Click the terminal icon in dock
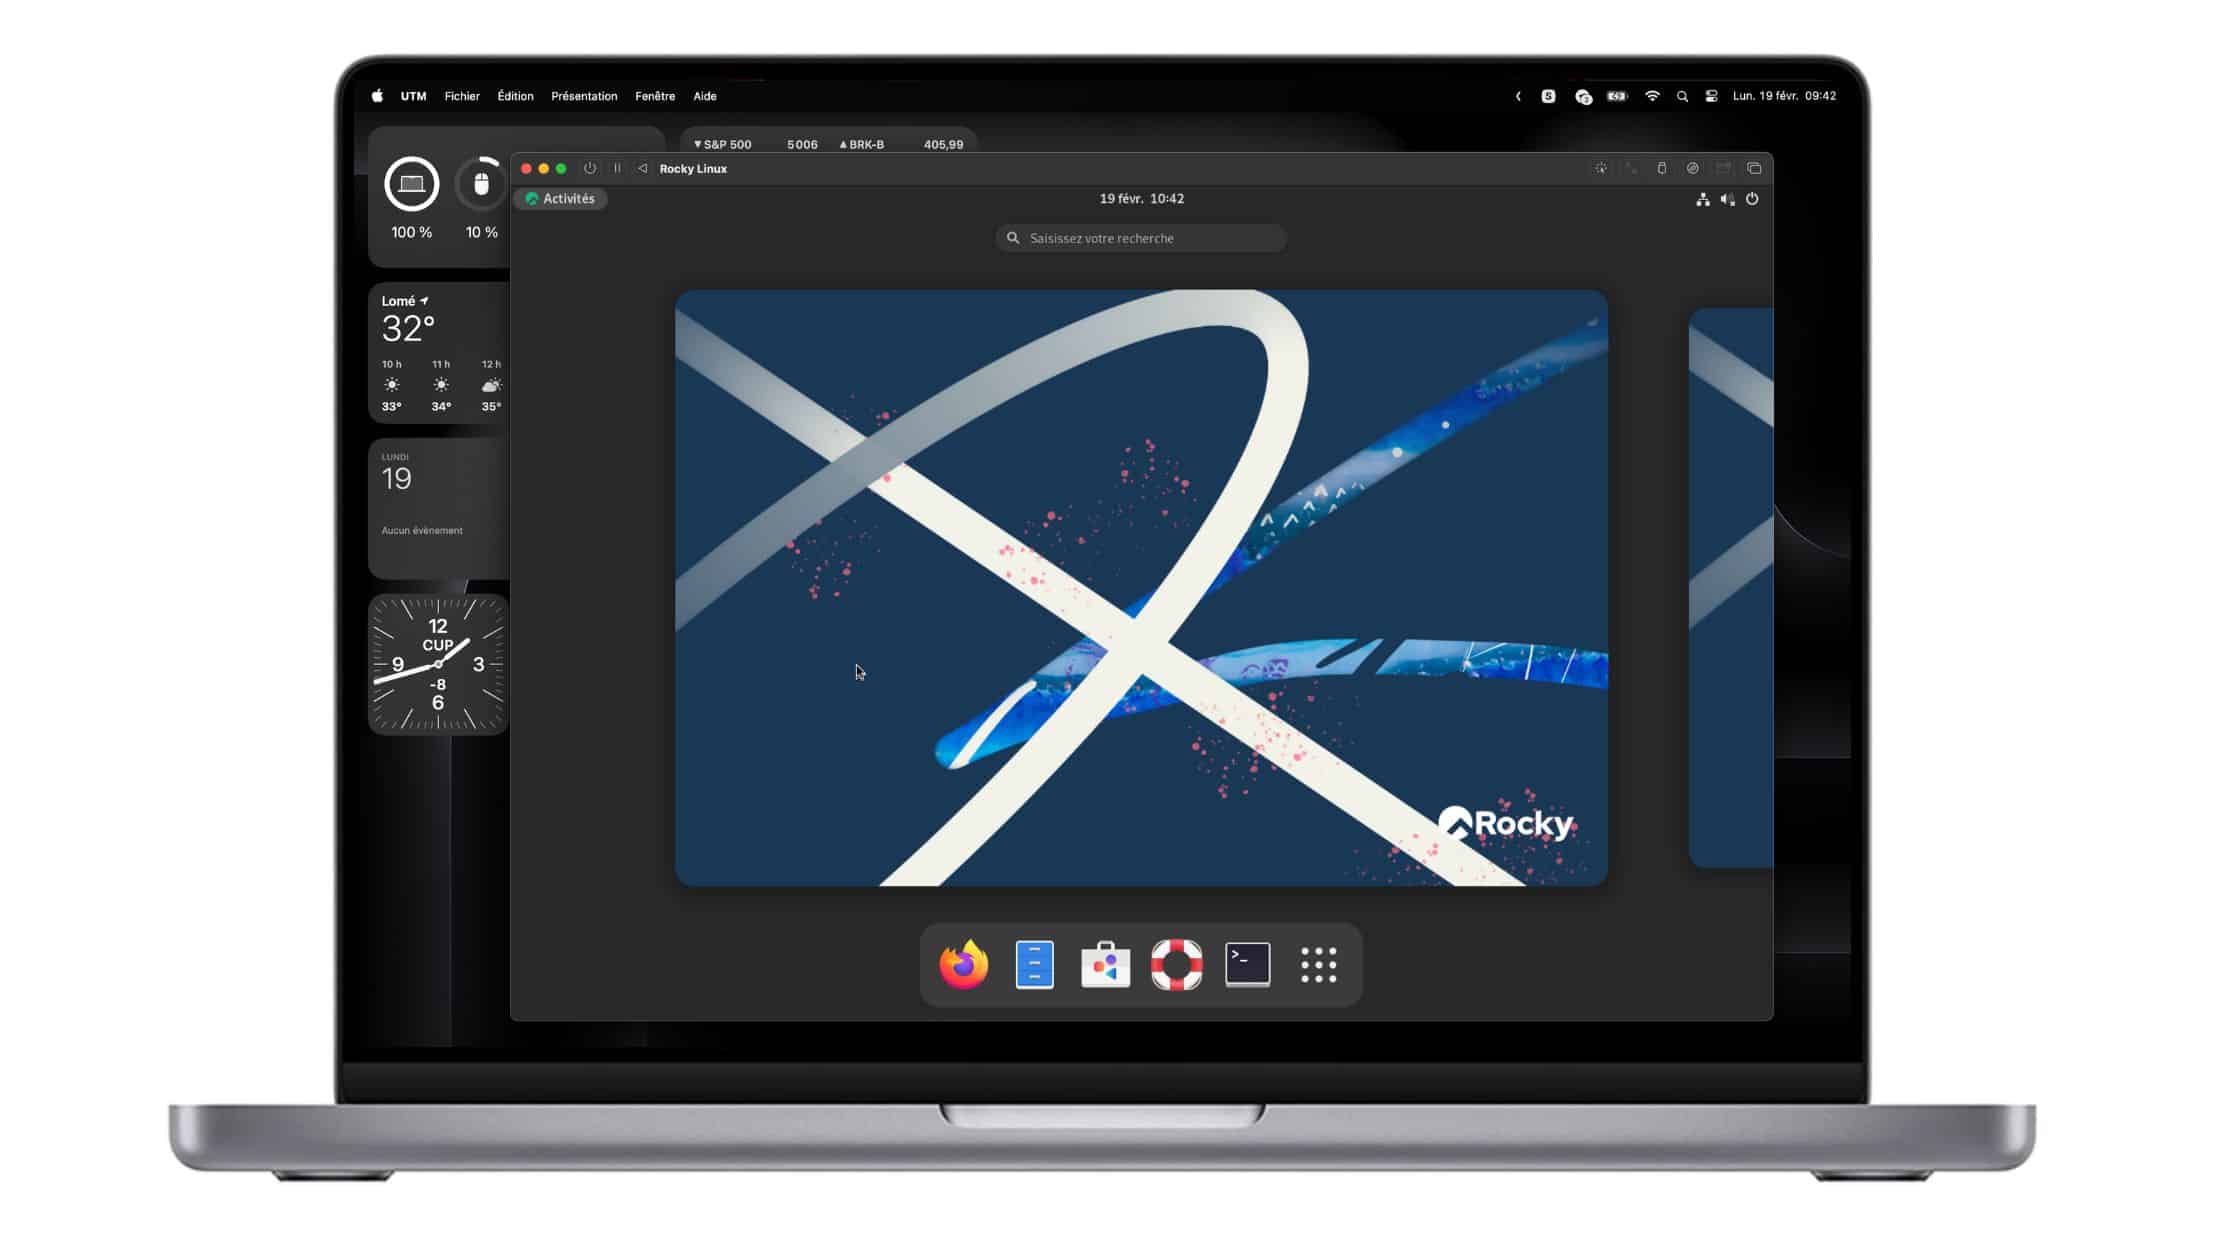Screen dimensions: 2240x1260 (x=1248, y=963)
